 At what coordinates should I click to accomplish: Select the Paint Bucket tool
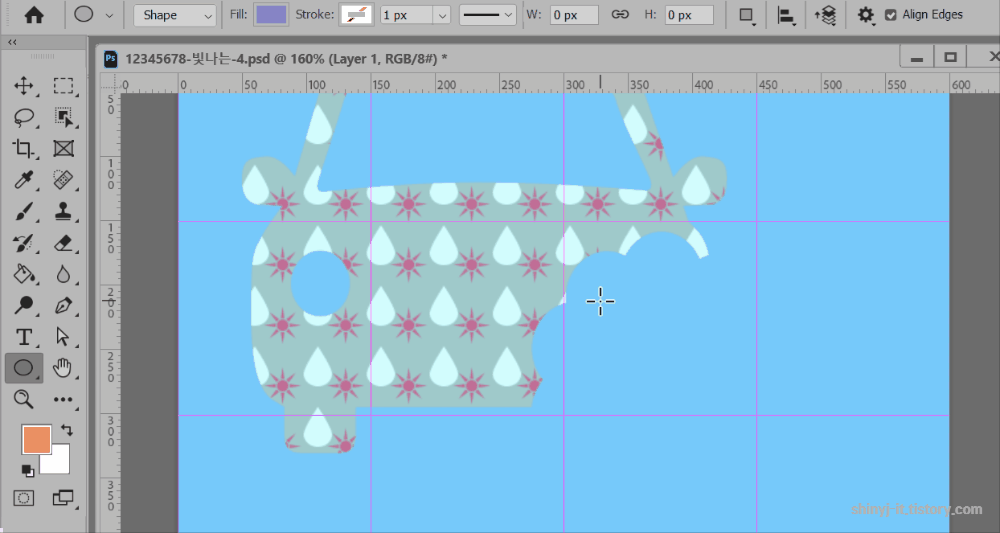24,274
